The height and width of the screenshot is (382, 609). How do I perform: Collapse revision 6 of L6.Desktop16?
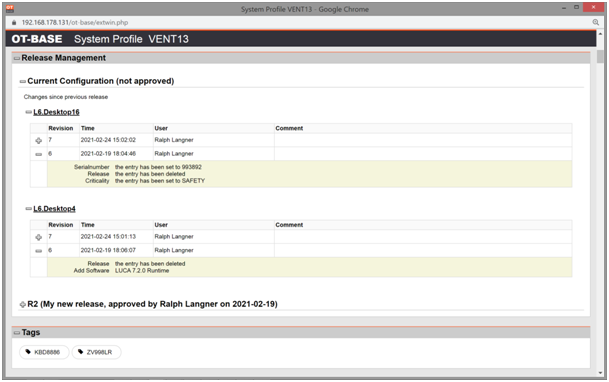pos(38,154)
